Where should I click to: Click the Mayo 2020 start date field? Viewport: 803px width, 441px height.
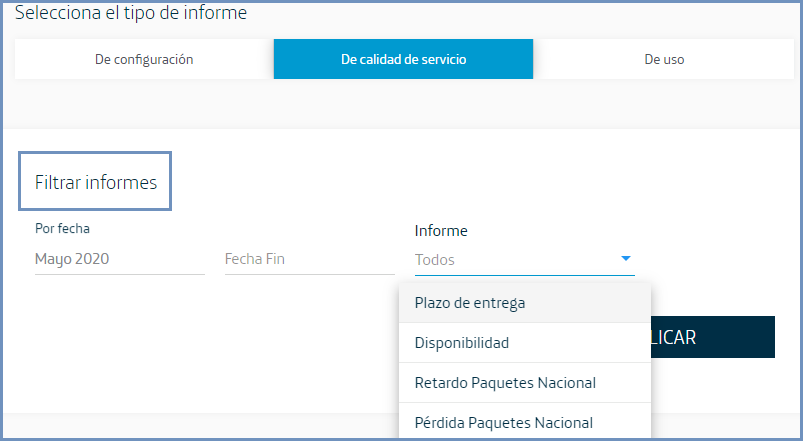tap(118, 260)
